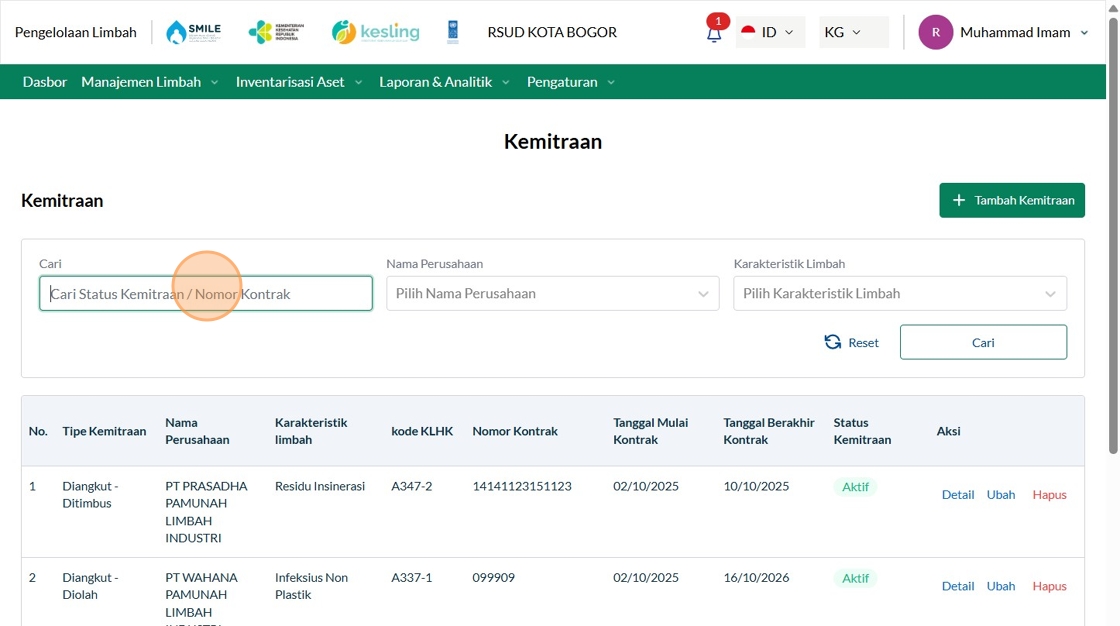Click Tipe Kemitraan column header
This screenshot has height=626, width=1120.
[104, 431]
